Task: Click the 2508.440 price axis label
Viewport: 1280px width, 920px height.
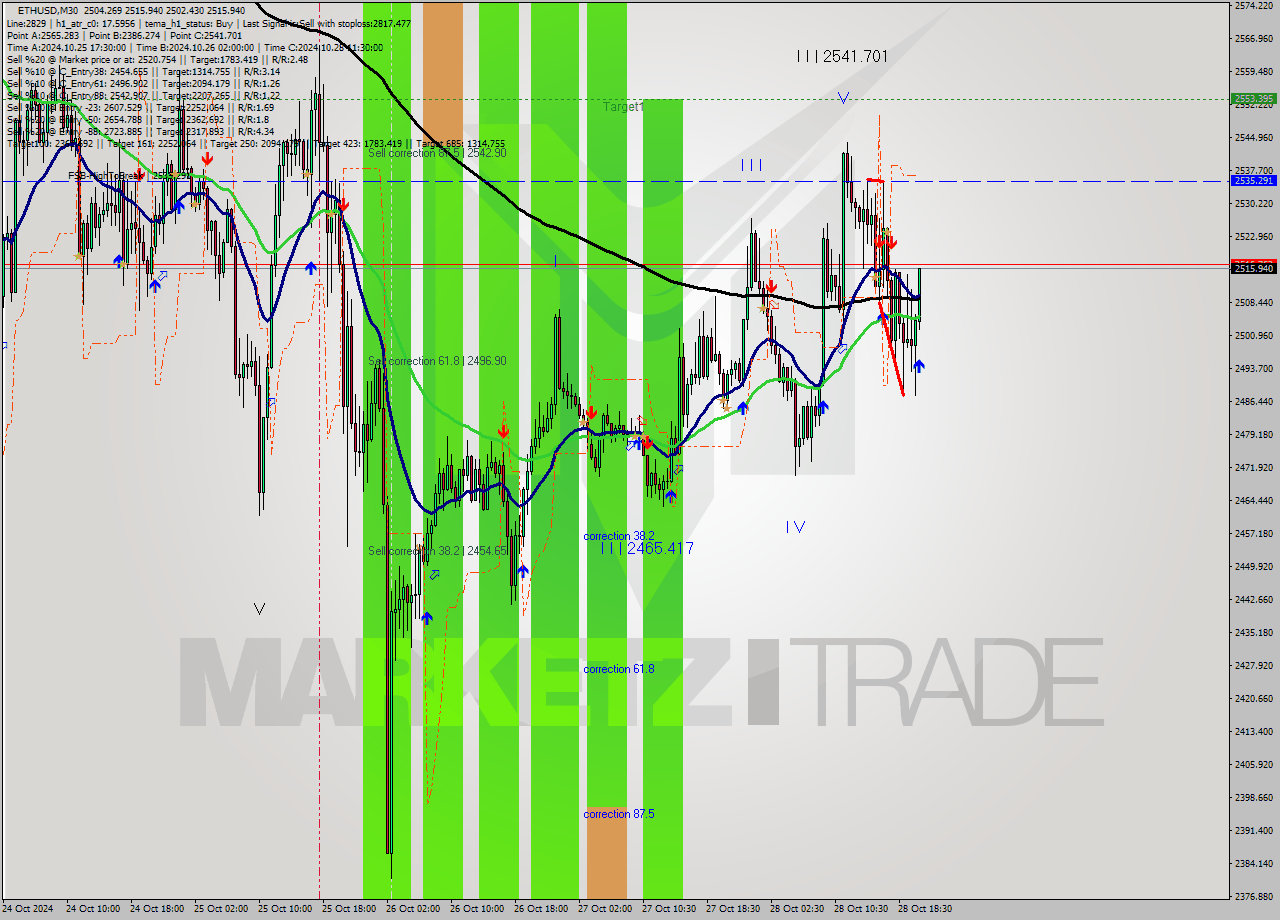Action: click(1254, 303)
